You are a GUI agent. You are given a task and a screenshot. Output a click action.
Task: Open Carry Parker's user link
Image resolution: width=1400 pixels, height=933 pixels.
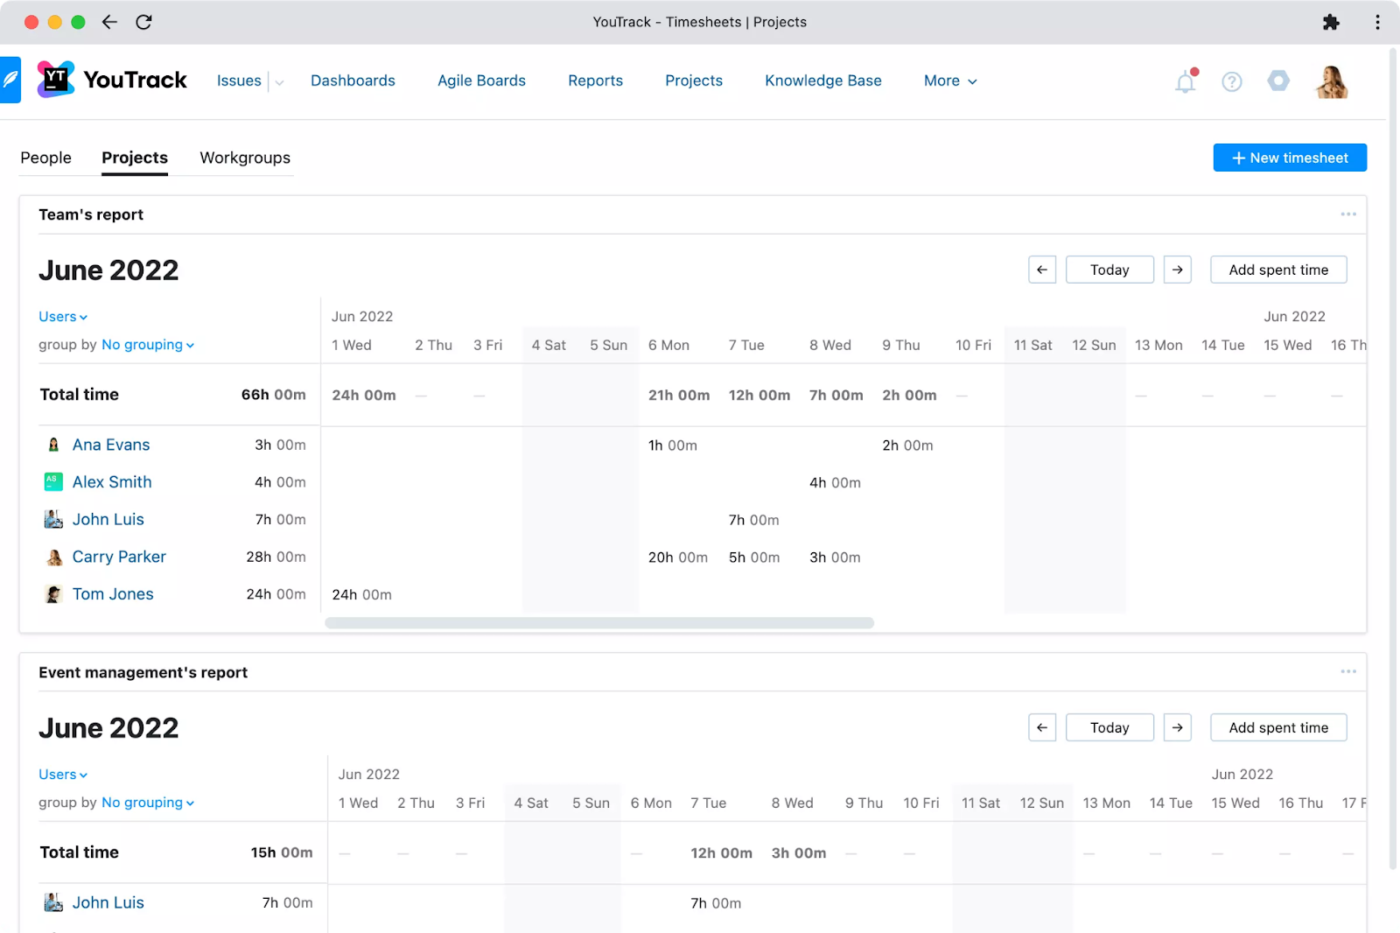tap(119, 557)
